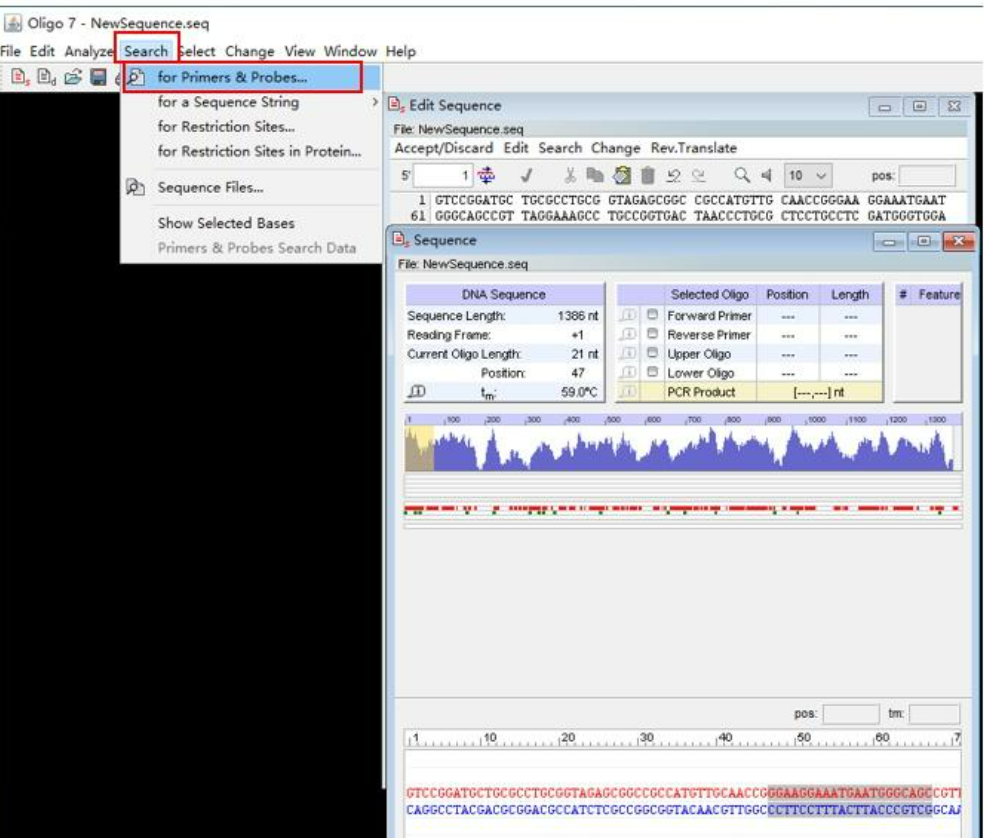Click the highlighted oligo in the red strand
The height and width of the screenshot is (838, 984).
tap(850, 792)
